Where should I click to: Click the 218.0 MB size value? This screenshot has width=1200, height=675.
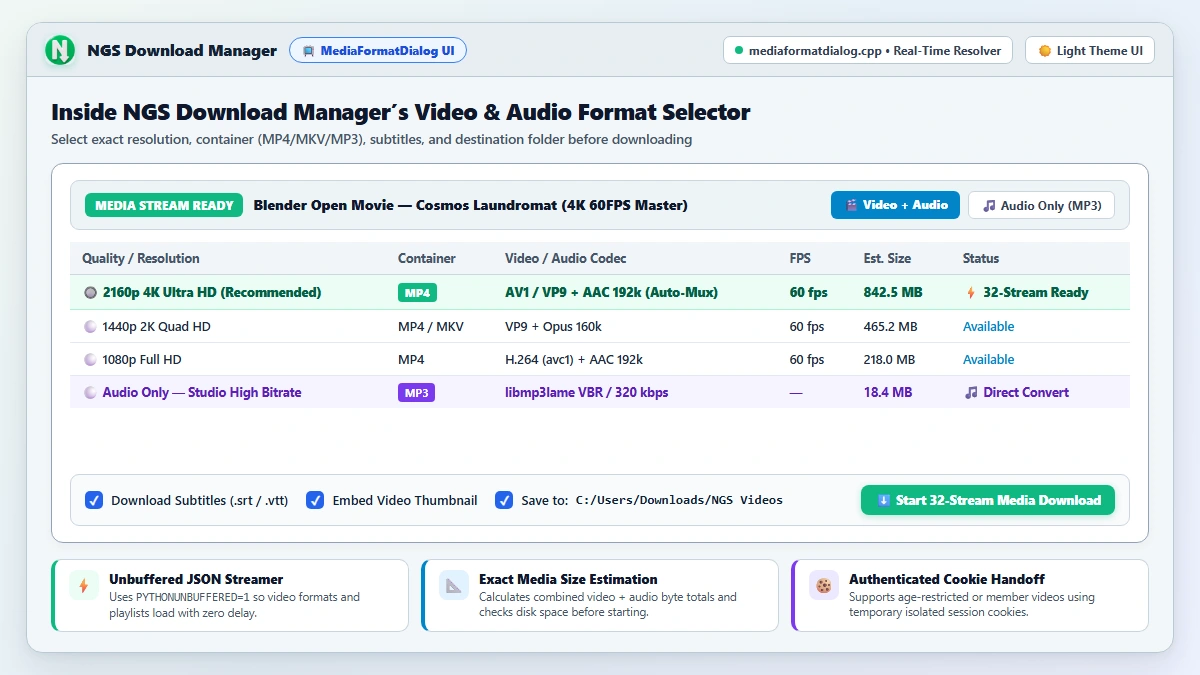(x=889, y=359)
